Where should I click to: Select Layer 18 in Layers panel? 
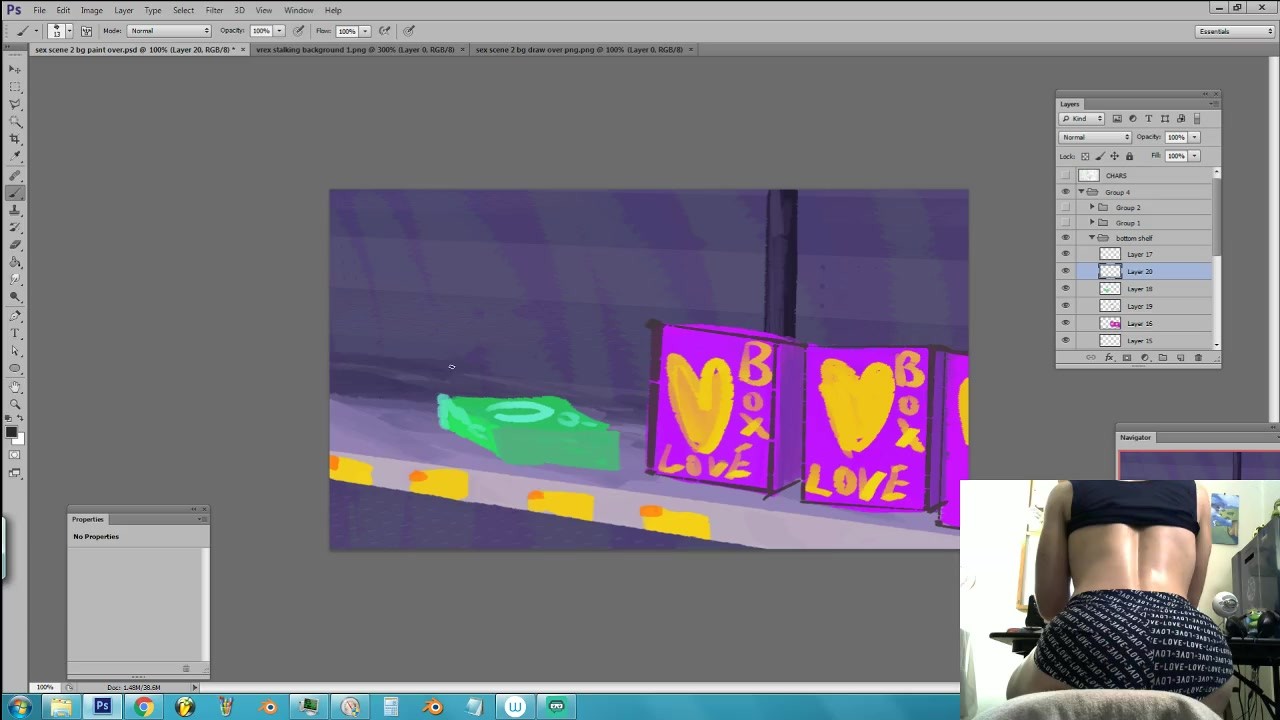pos(1140,289)
